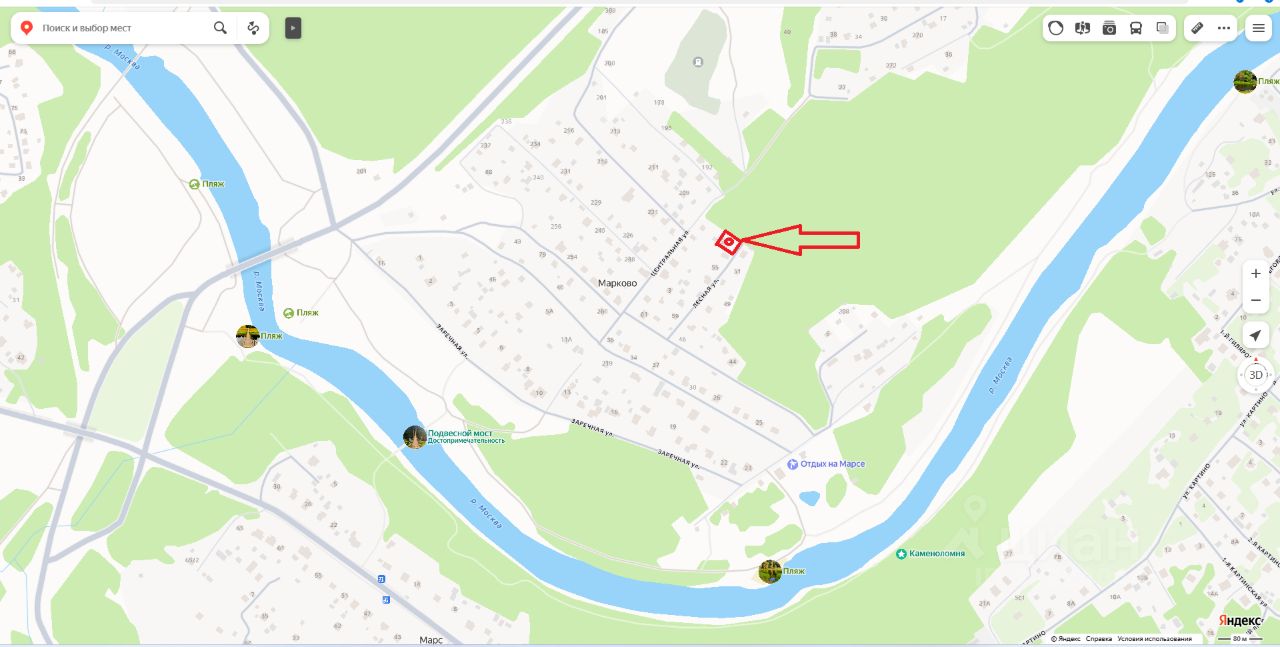Open the Справка link
Screen dimensions: 1280x647
1099,638
